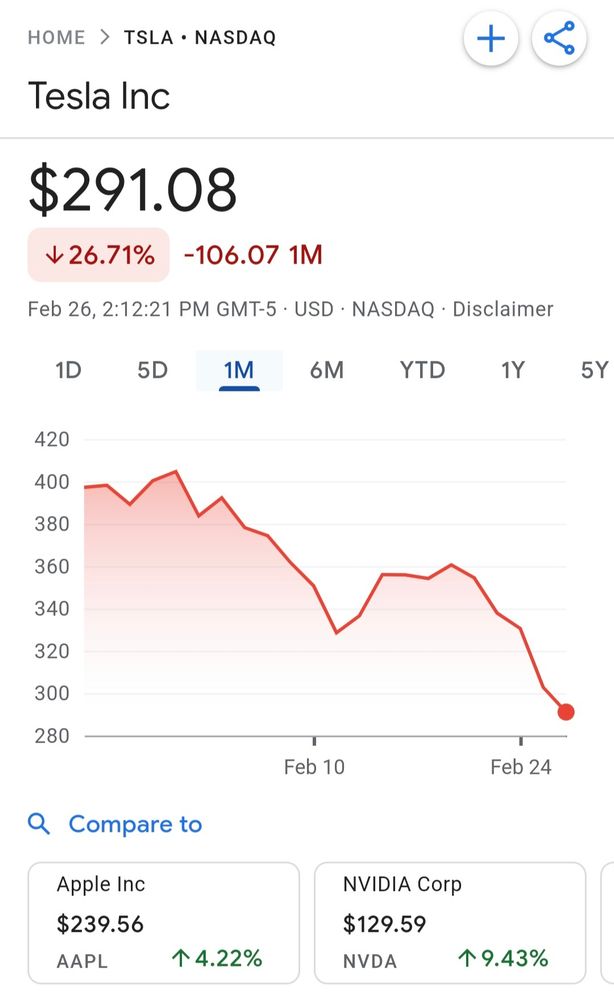This screenshot has width=614, height=1000.
Task: Select the 5D time range
Action: pos(151,370)
